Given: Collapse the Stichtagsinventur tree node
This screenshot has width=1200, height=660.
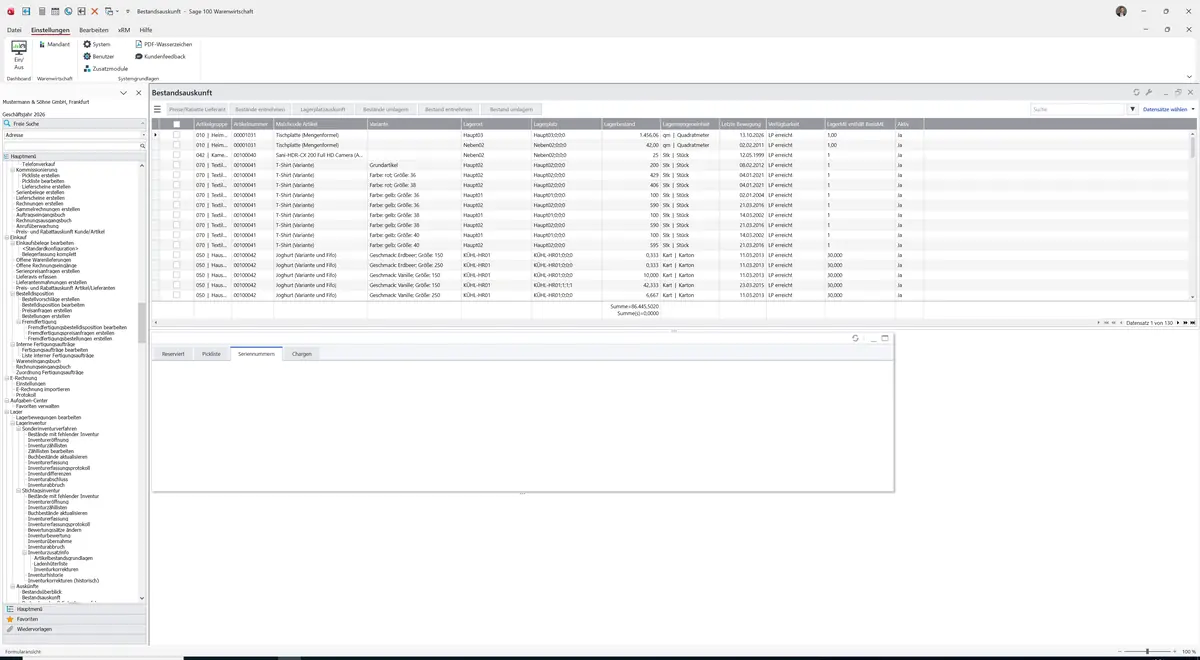Looking at the screenshot, I should [19, 491].
